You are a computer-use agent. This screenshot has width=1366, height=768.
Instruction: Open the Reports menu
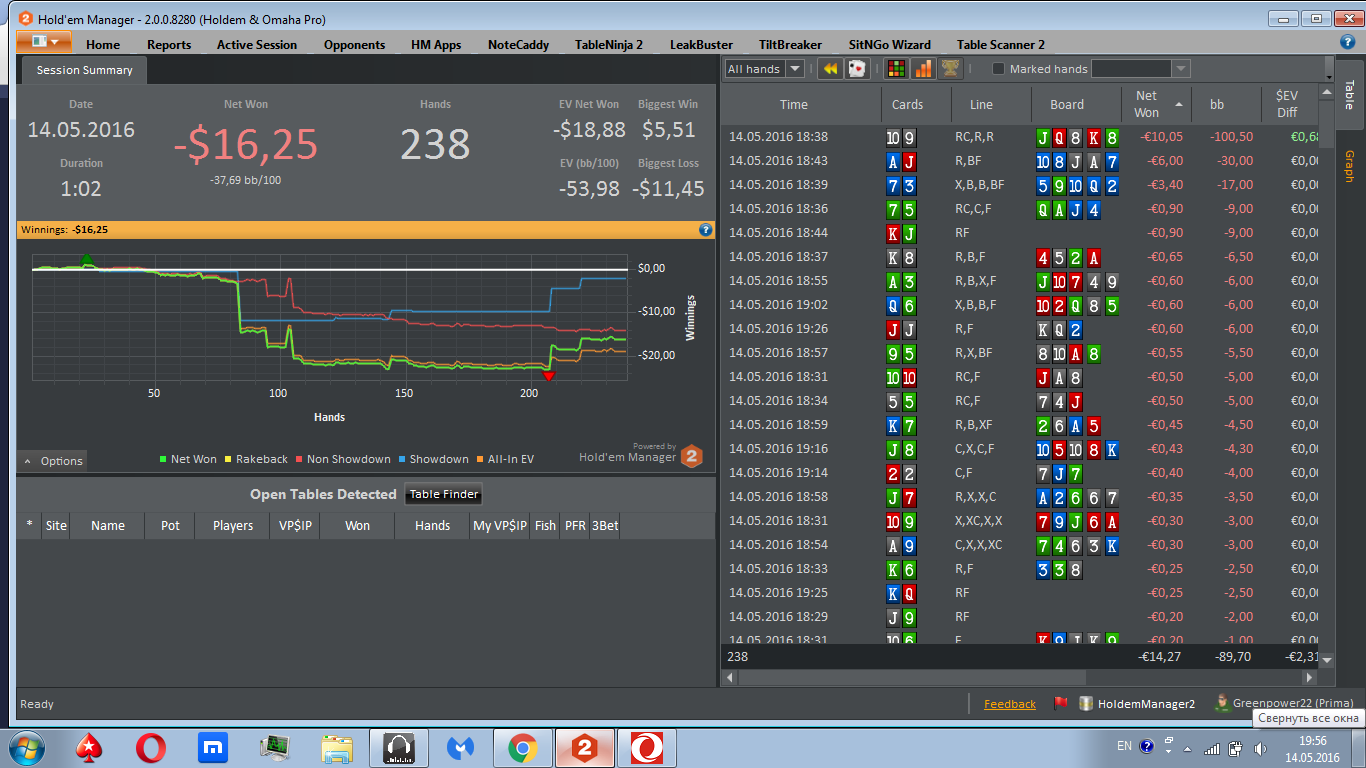(169, 44)
